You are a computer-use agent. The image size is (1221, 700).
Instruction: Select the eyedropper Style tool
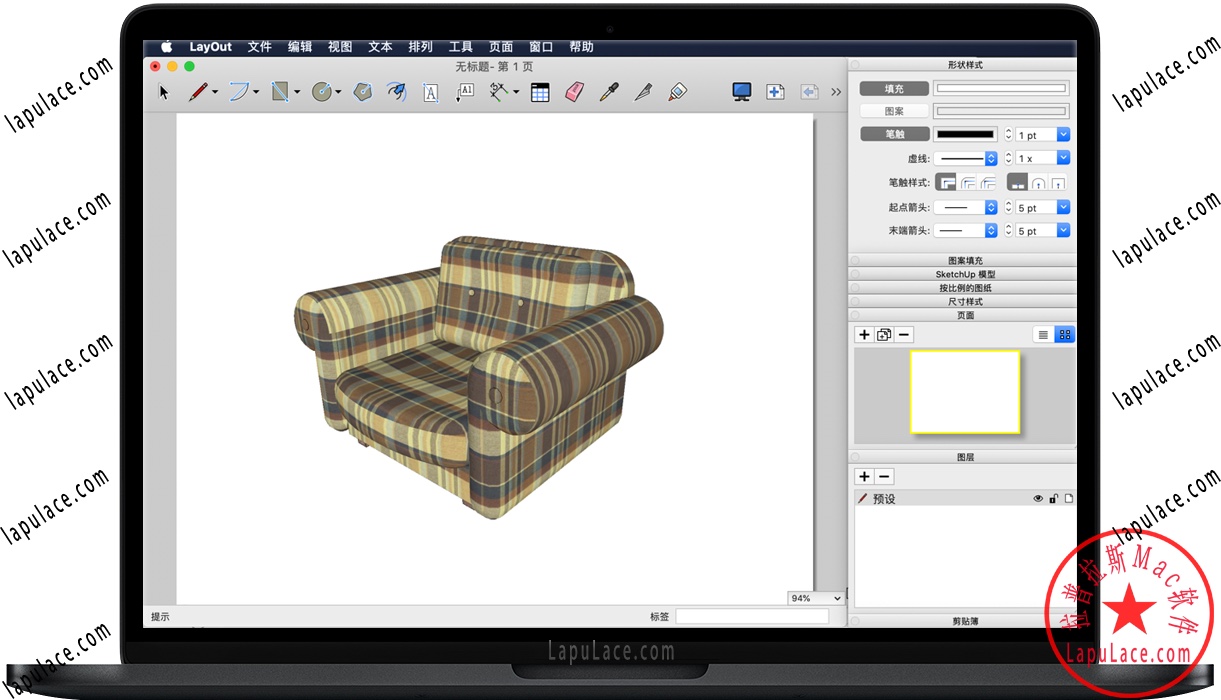click(x=608, y=92)
